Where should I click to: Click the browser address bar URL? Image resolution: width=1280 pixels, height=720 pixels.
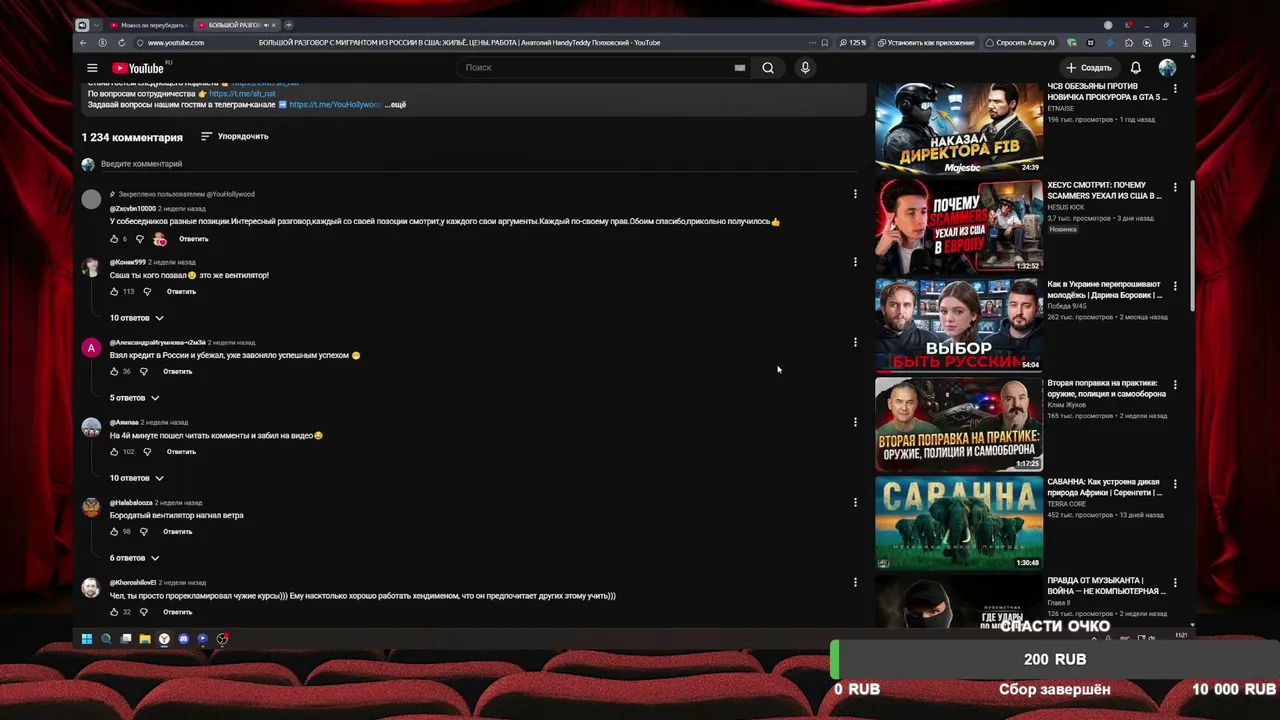[x=176, y=43]
